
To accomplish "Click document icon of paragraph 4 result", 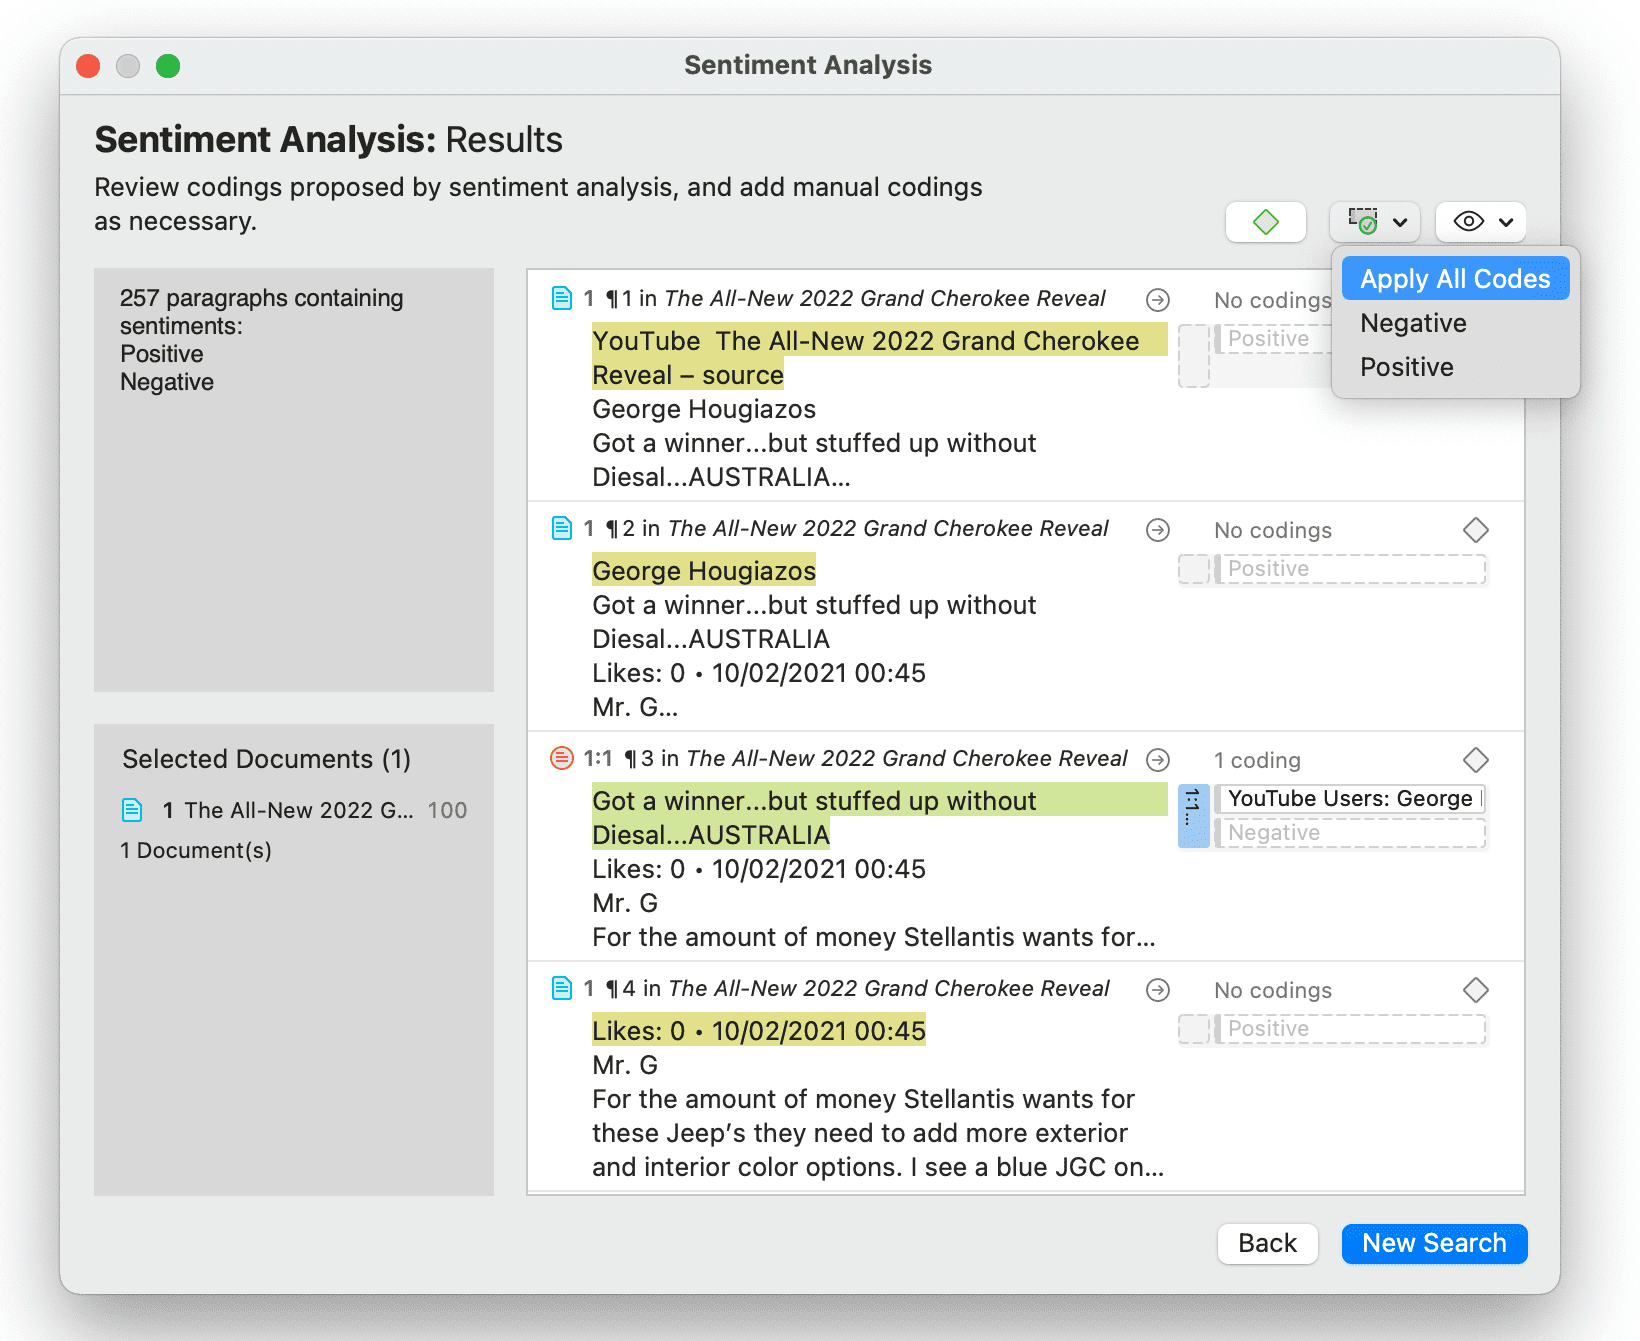I will tap(562, 988).
